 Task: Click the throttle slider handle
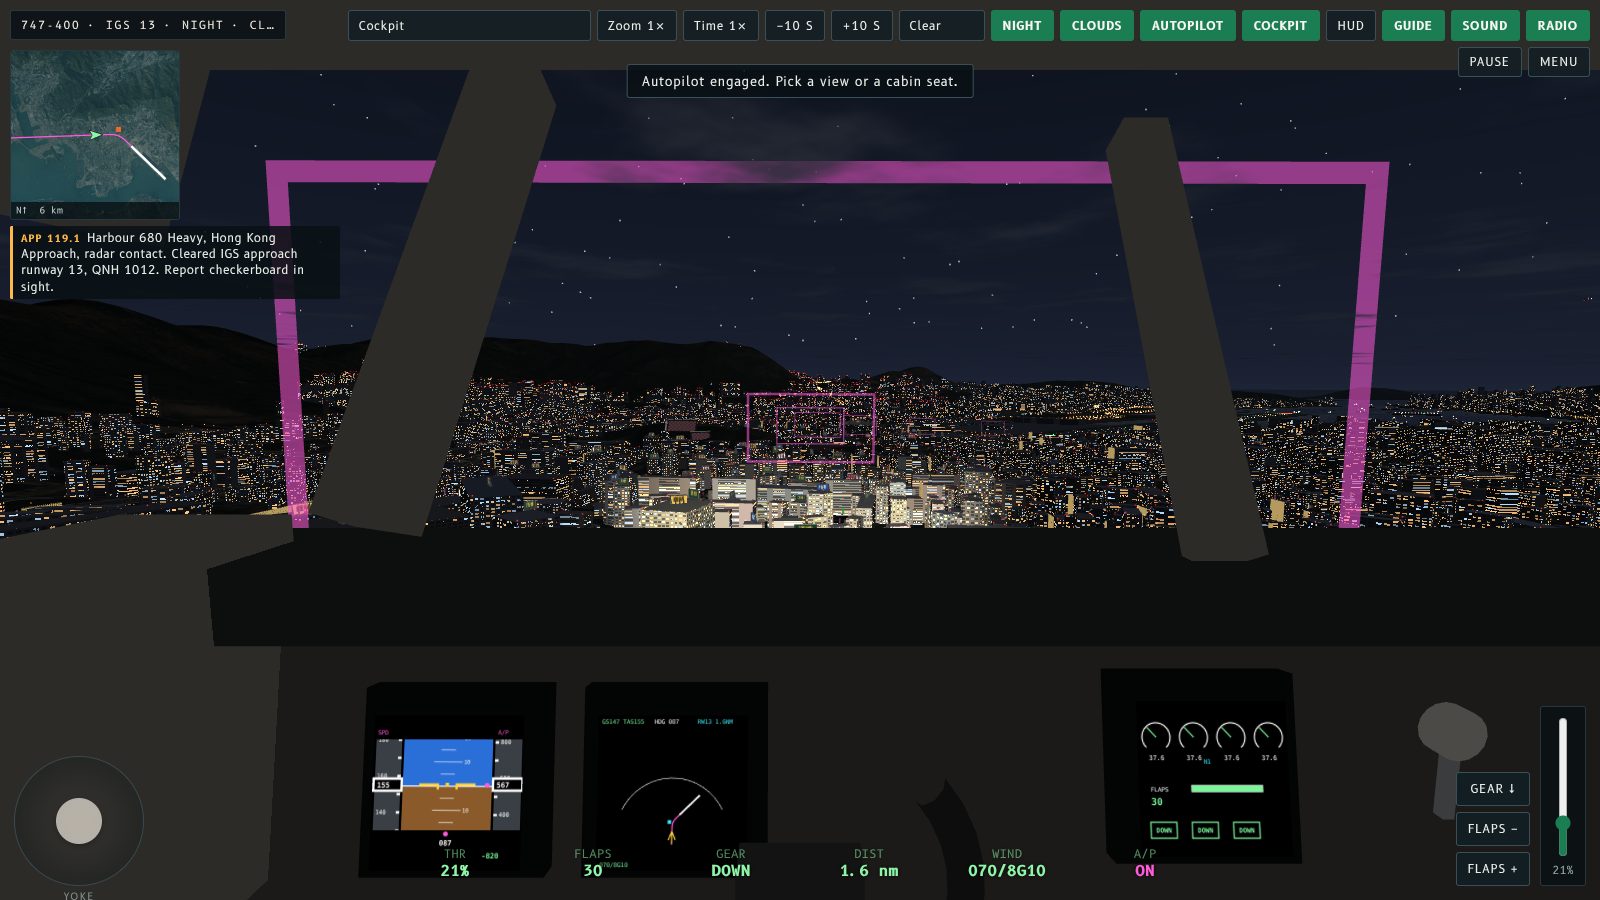[1562, 823]
